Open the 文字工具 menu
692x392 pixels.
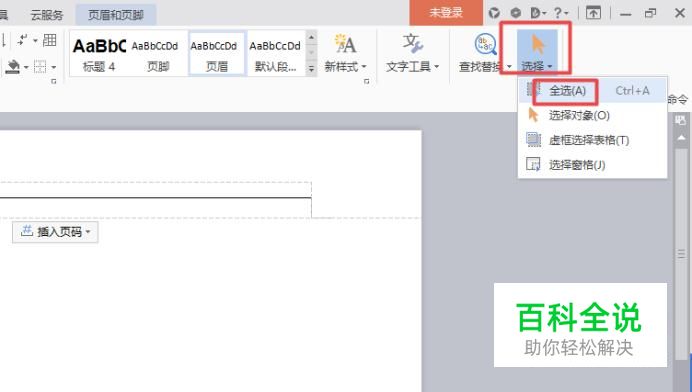413,53
